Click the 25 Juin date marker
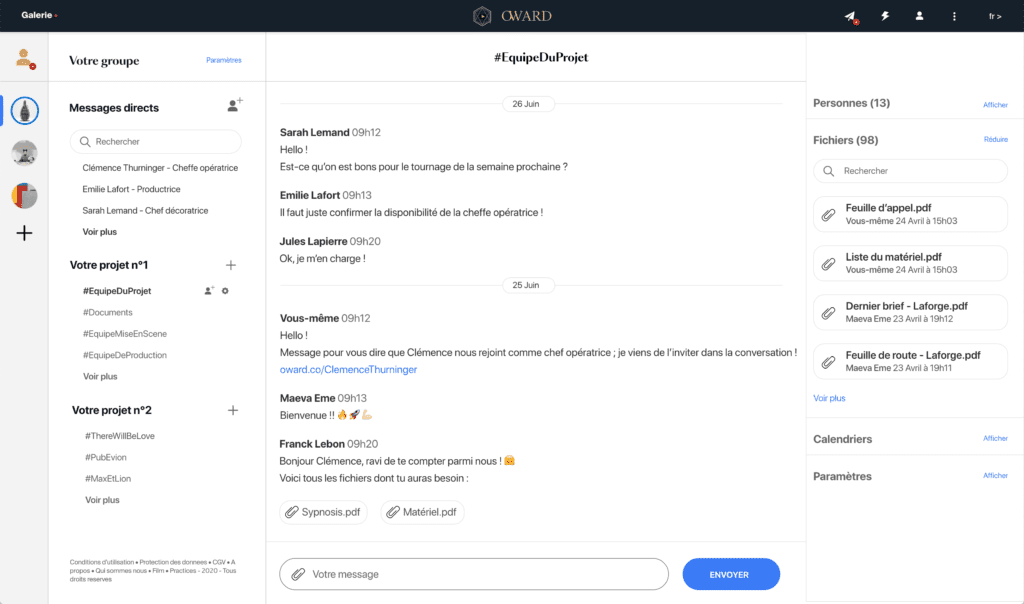 (x=526, y=285)
